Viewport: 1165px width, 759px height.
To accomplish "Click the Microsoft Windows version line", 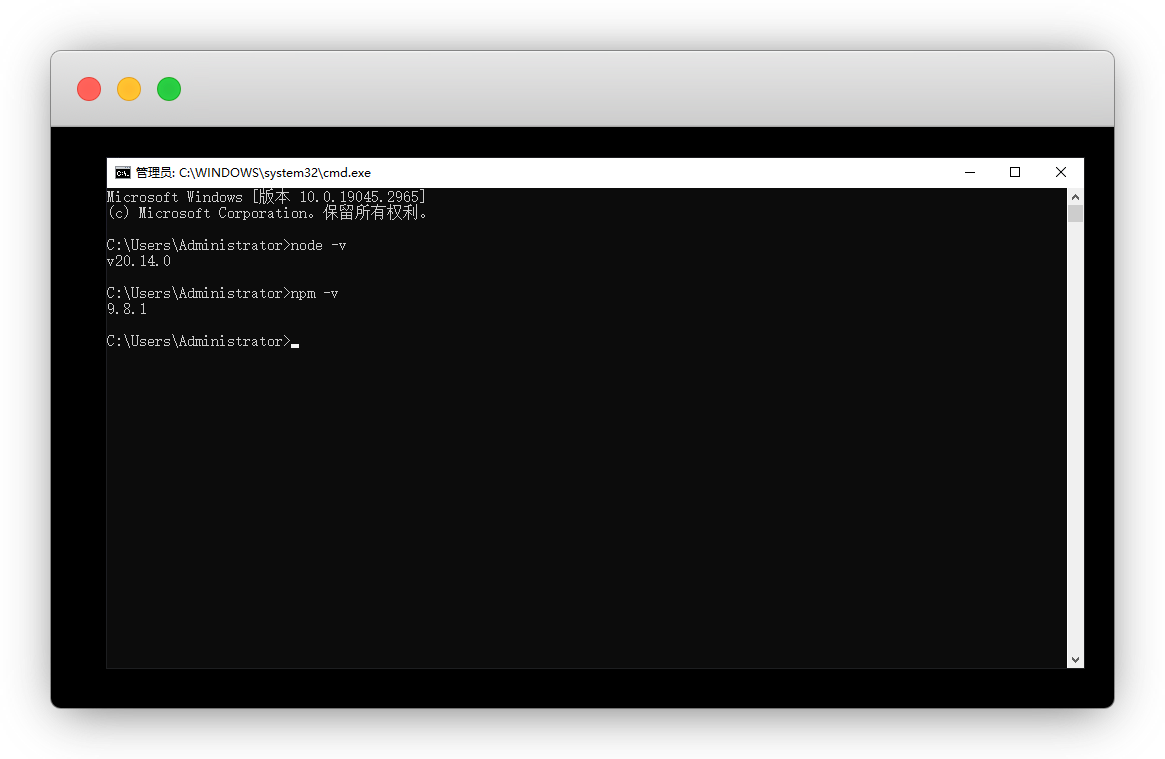I will pyautogui.click(x=266, y=197).
